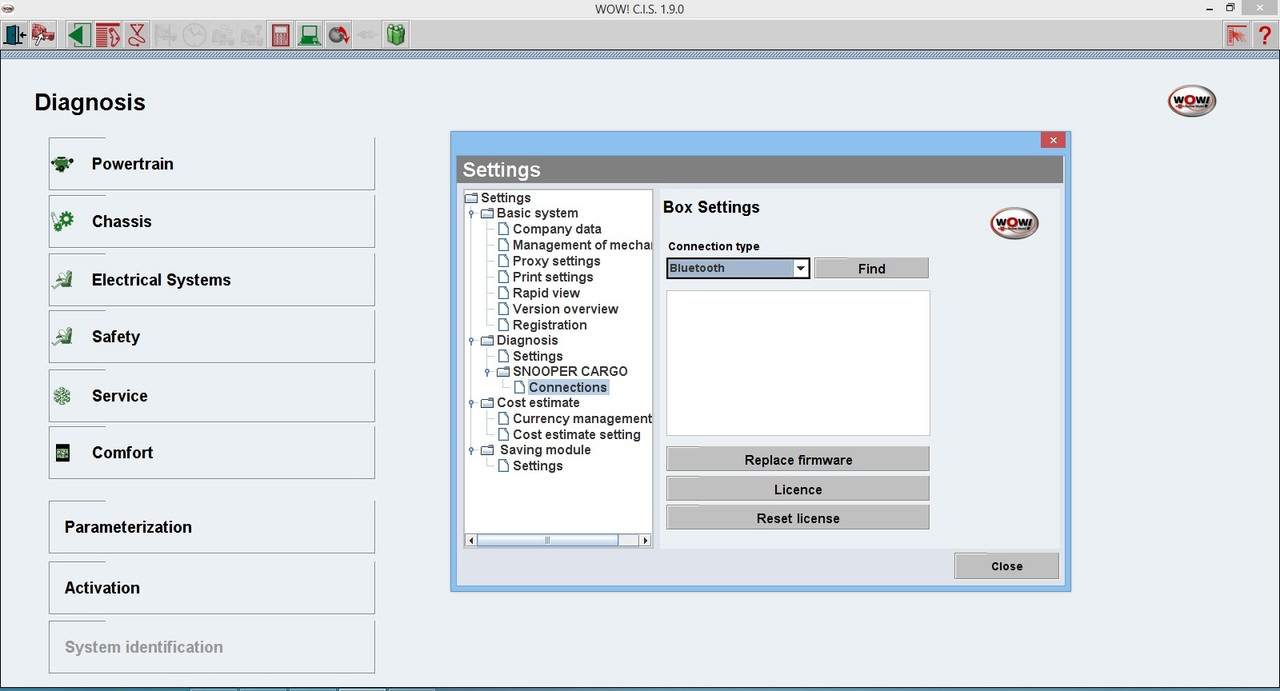Select Cost estimate setting tree item
1280x691 pixels.
click(576, 435)
